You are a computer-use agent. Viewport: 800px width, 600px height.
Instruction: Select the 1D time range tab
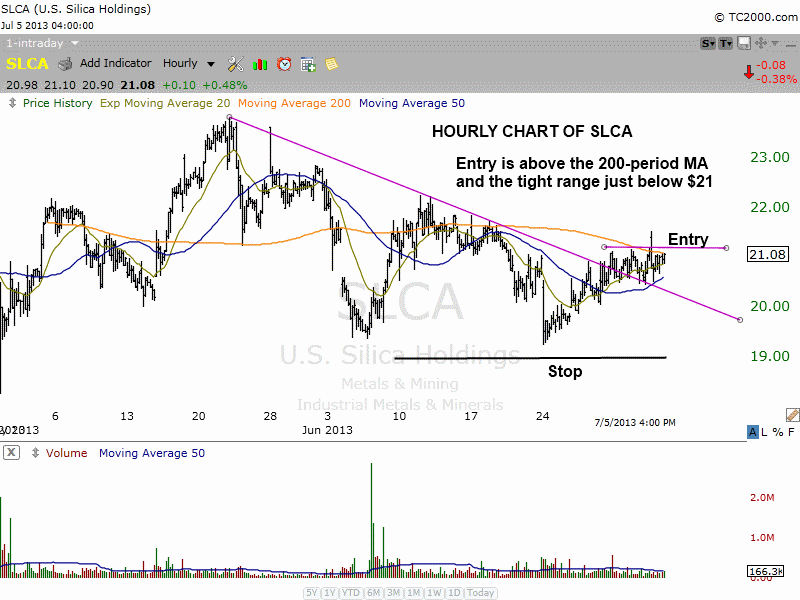[x=454, y=593]
